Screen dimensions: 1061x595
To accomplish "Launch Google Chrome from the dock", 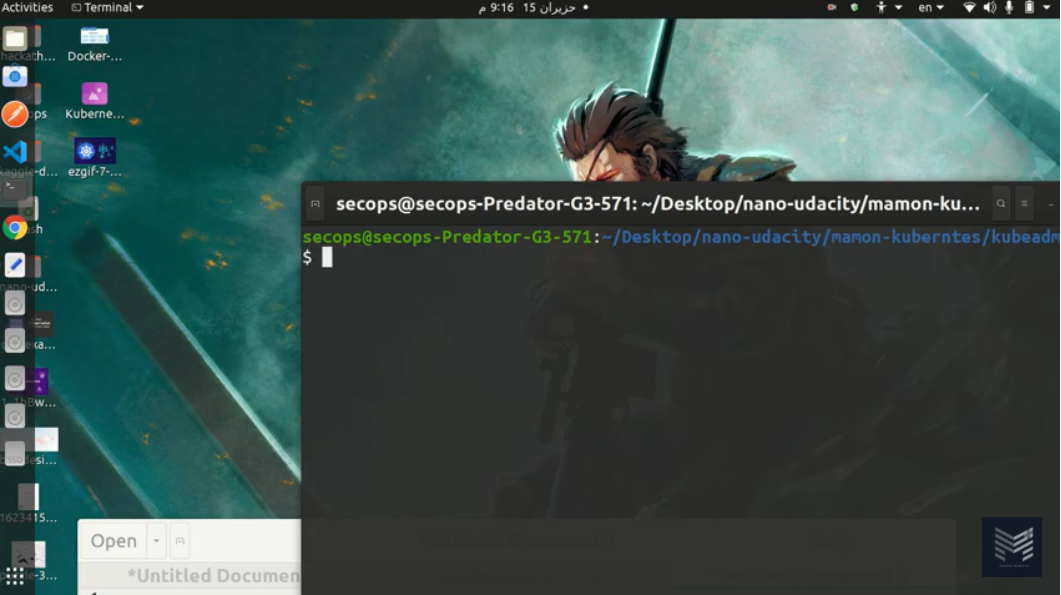I will (x=14, y=228).
